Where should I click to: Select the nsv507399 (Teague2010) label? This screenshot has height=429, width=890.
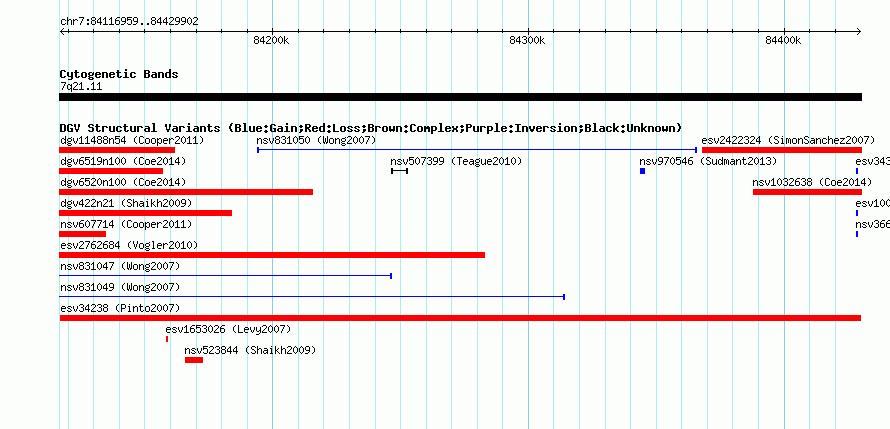tap(456, 161)
